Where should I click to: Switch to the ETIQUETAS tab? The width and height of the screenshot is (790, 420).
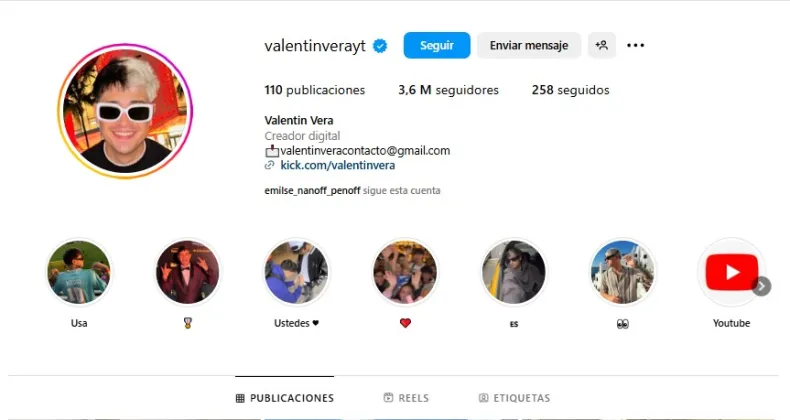coord(514,398)
